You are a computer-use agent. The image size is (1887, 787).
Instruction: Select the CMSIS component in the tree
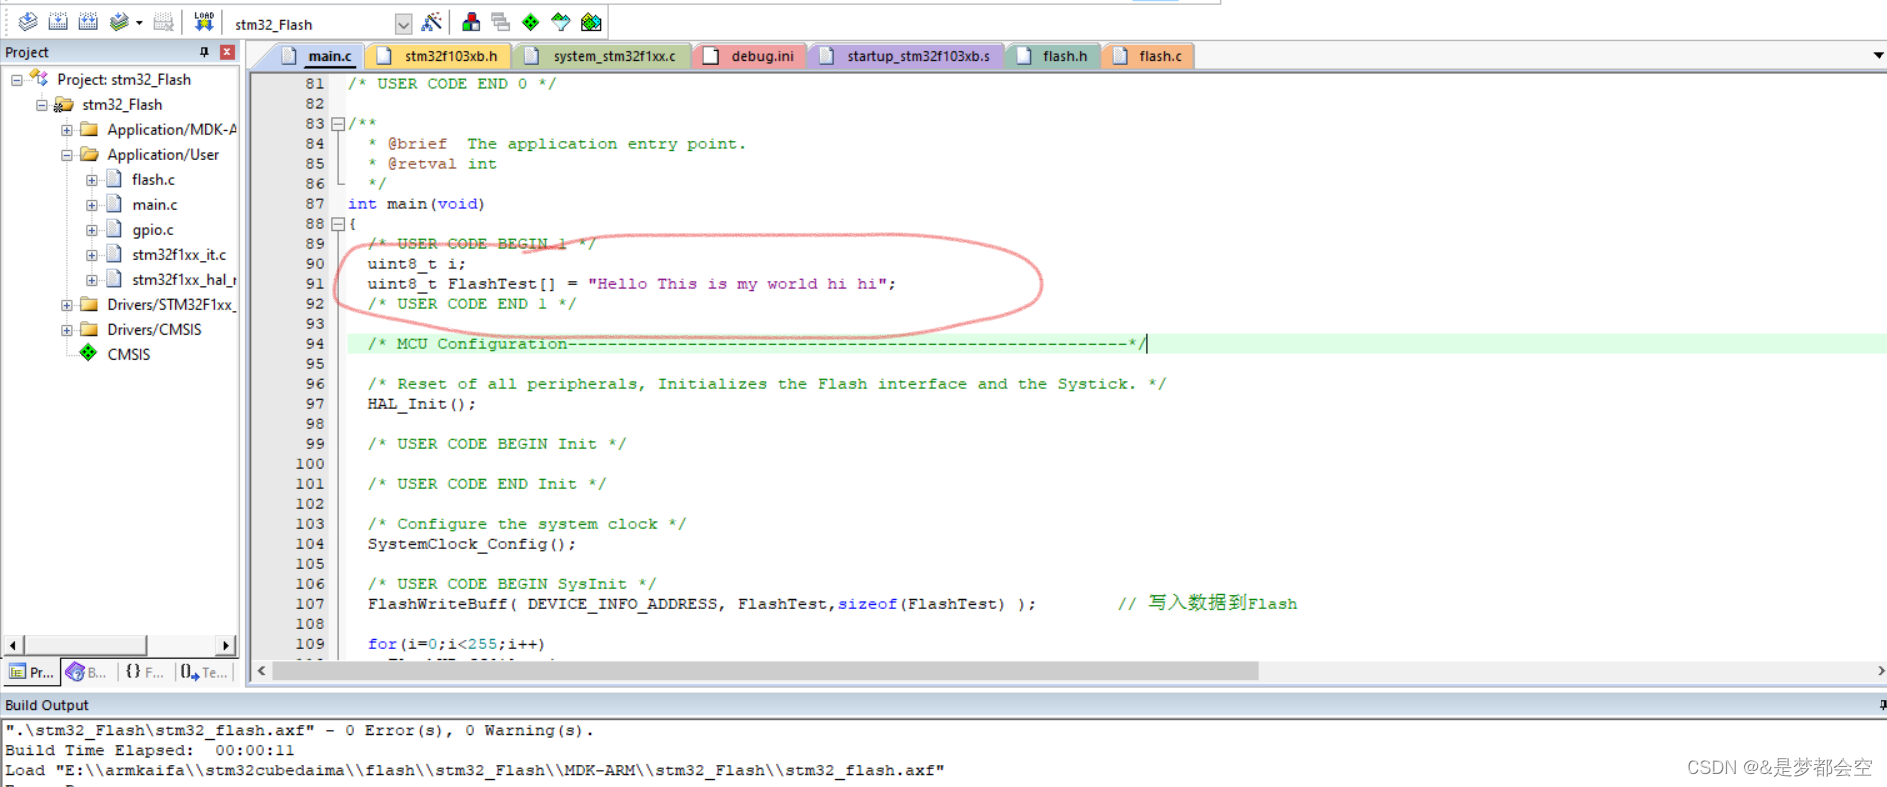pyautogui.click(x=129, y=354)
